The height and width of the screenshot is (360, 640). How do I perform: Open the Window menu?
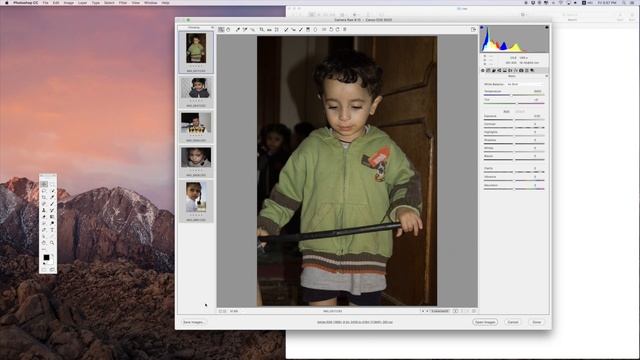point(150,2)
